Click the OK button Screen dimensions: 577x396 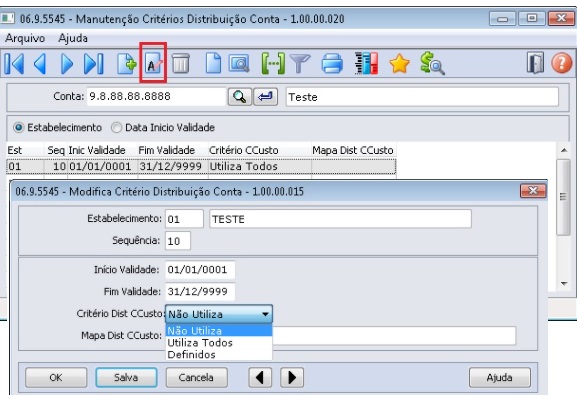point(56,378)
